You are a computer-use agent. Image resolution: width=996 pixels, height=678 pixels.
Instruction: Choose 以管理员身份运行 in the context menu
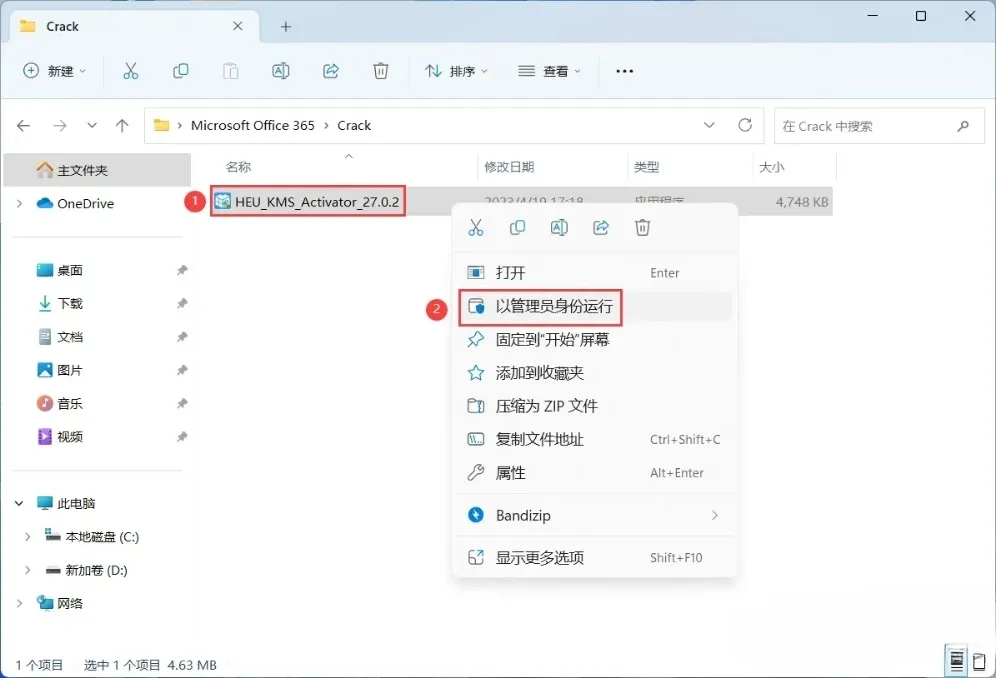tap(595, 306)
